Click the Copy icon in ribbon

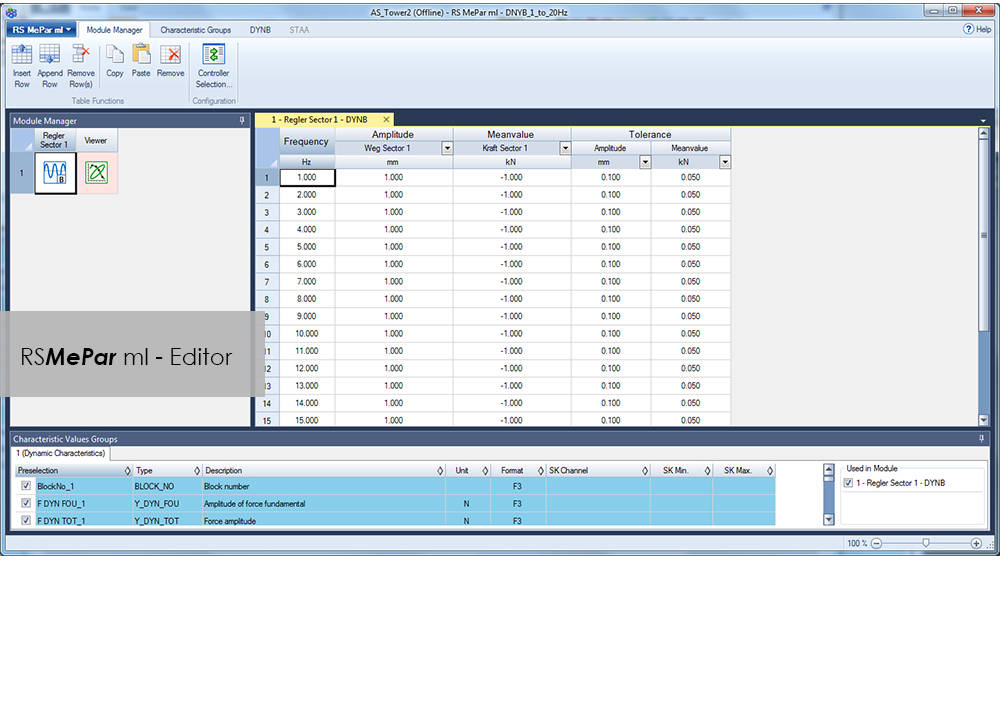coord(115,56)
